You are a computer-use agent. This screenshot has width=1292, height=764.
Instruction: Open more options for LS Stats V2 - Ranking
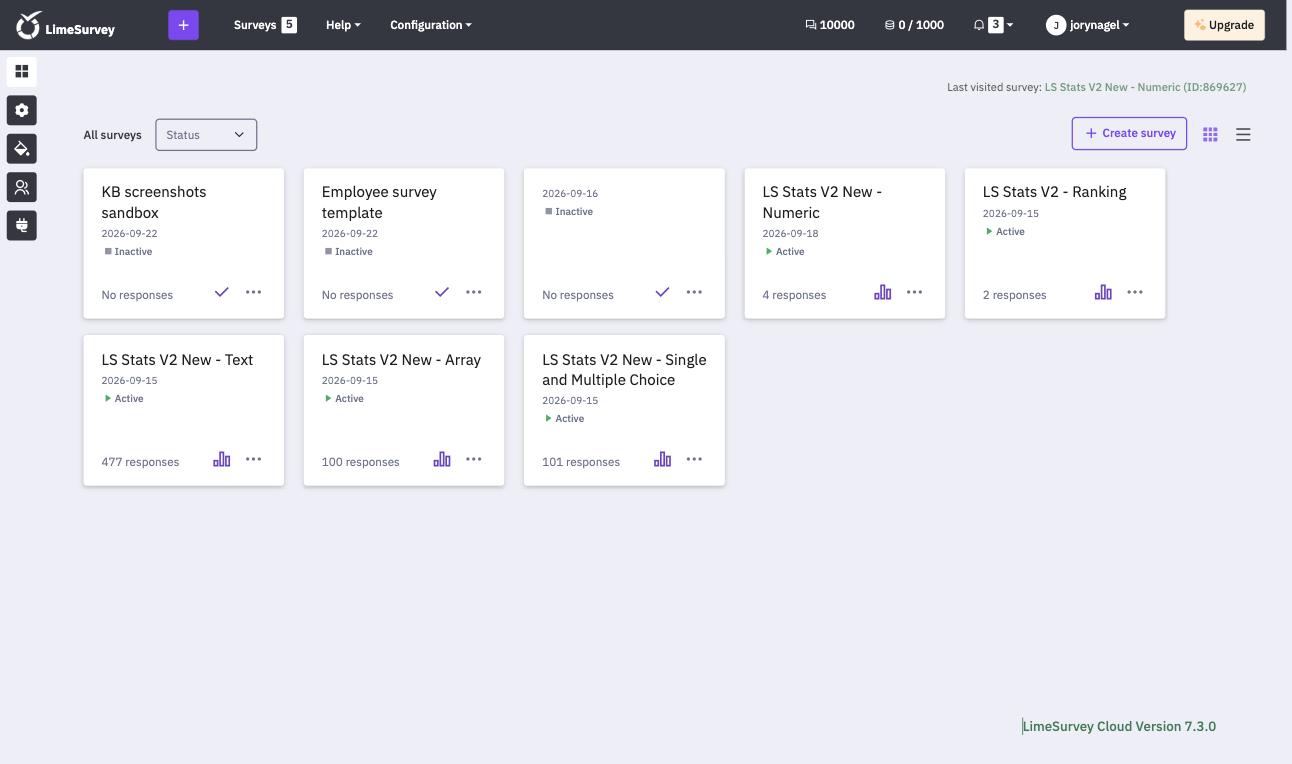click(x=1135, y=292)
